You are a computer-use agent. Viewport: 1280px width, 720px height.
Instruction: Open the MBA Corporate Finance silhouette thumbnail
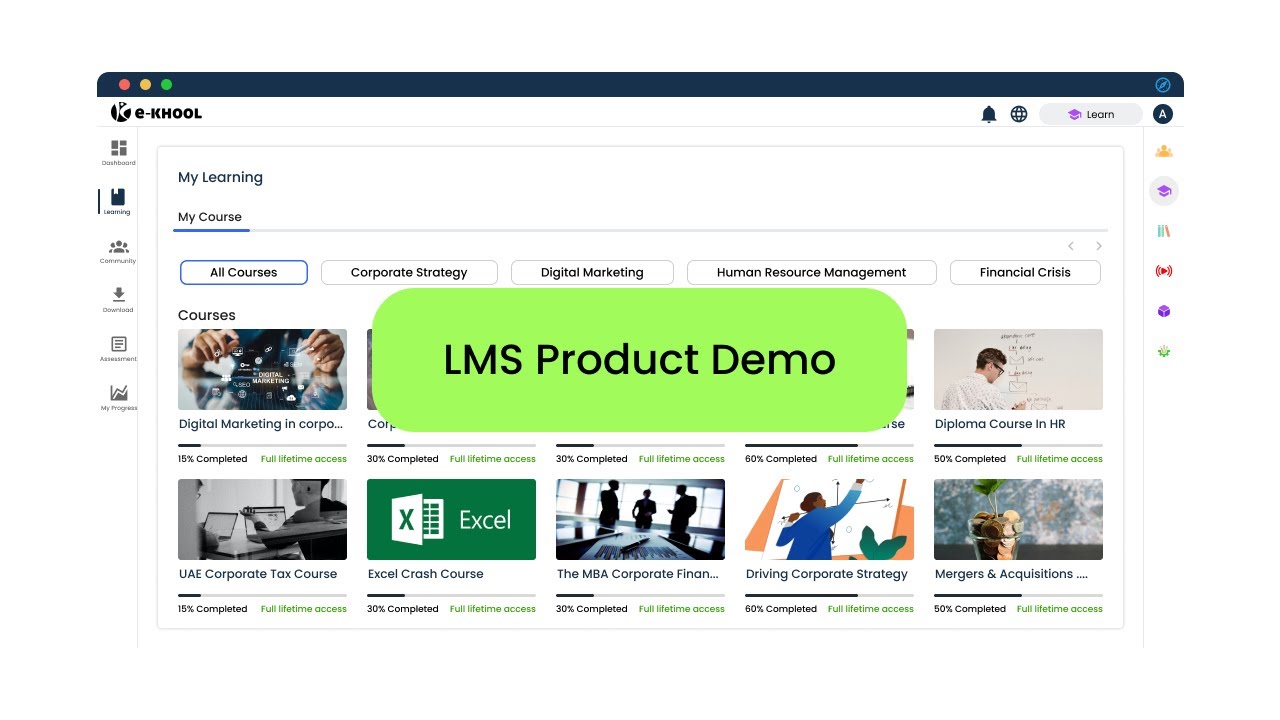click(640, 519)
